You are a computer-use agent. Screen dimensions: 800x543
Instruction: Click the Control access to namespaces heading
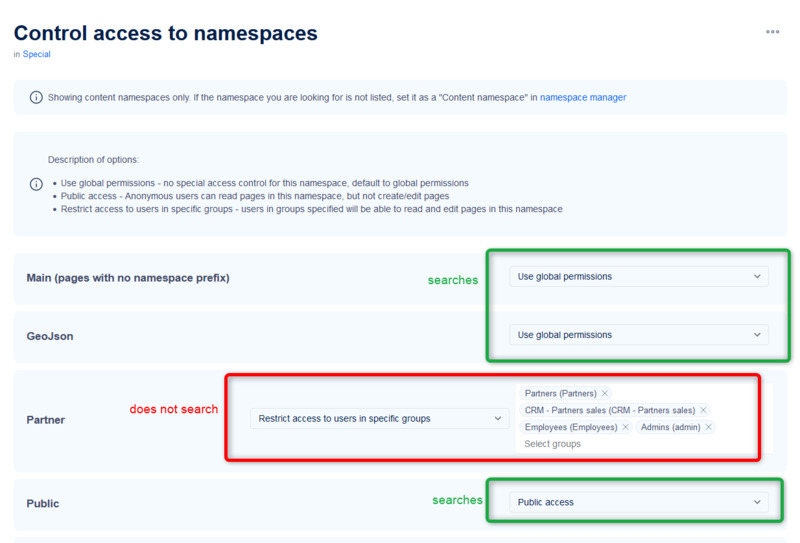point(166,33)
